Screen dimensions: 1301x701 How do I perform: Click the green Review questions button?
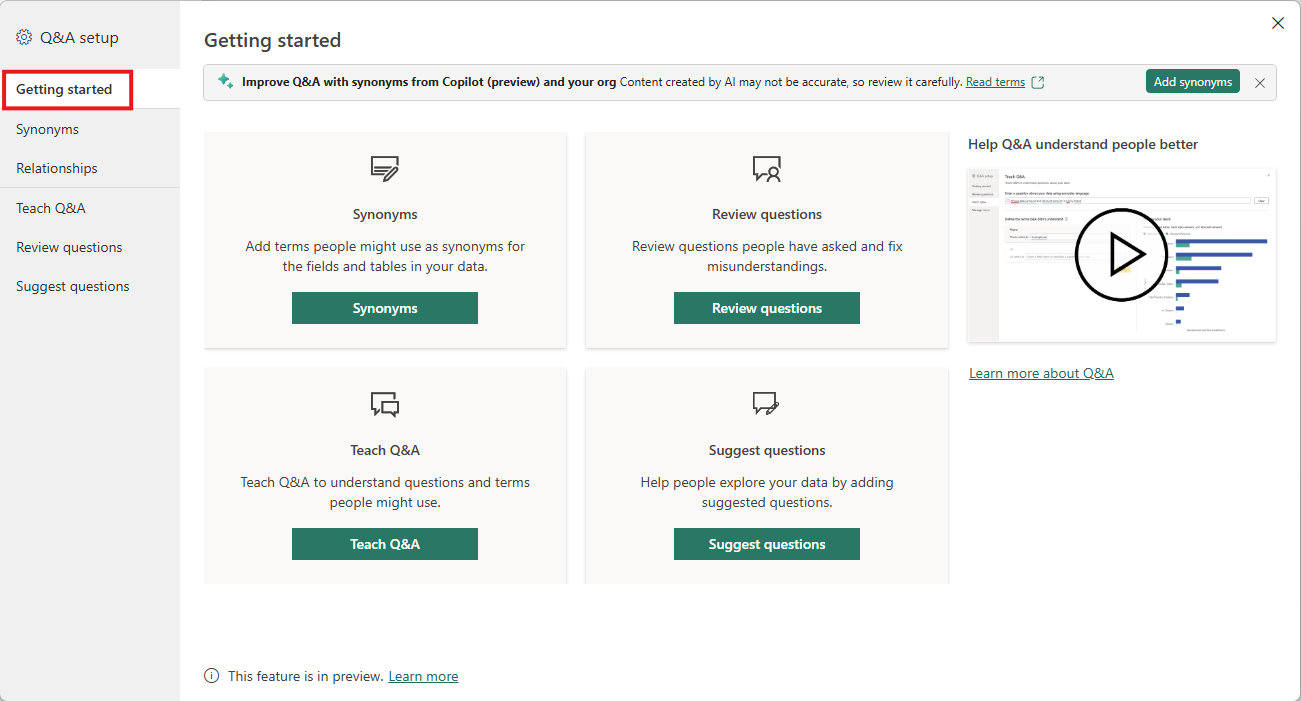(767, 308)
